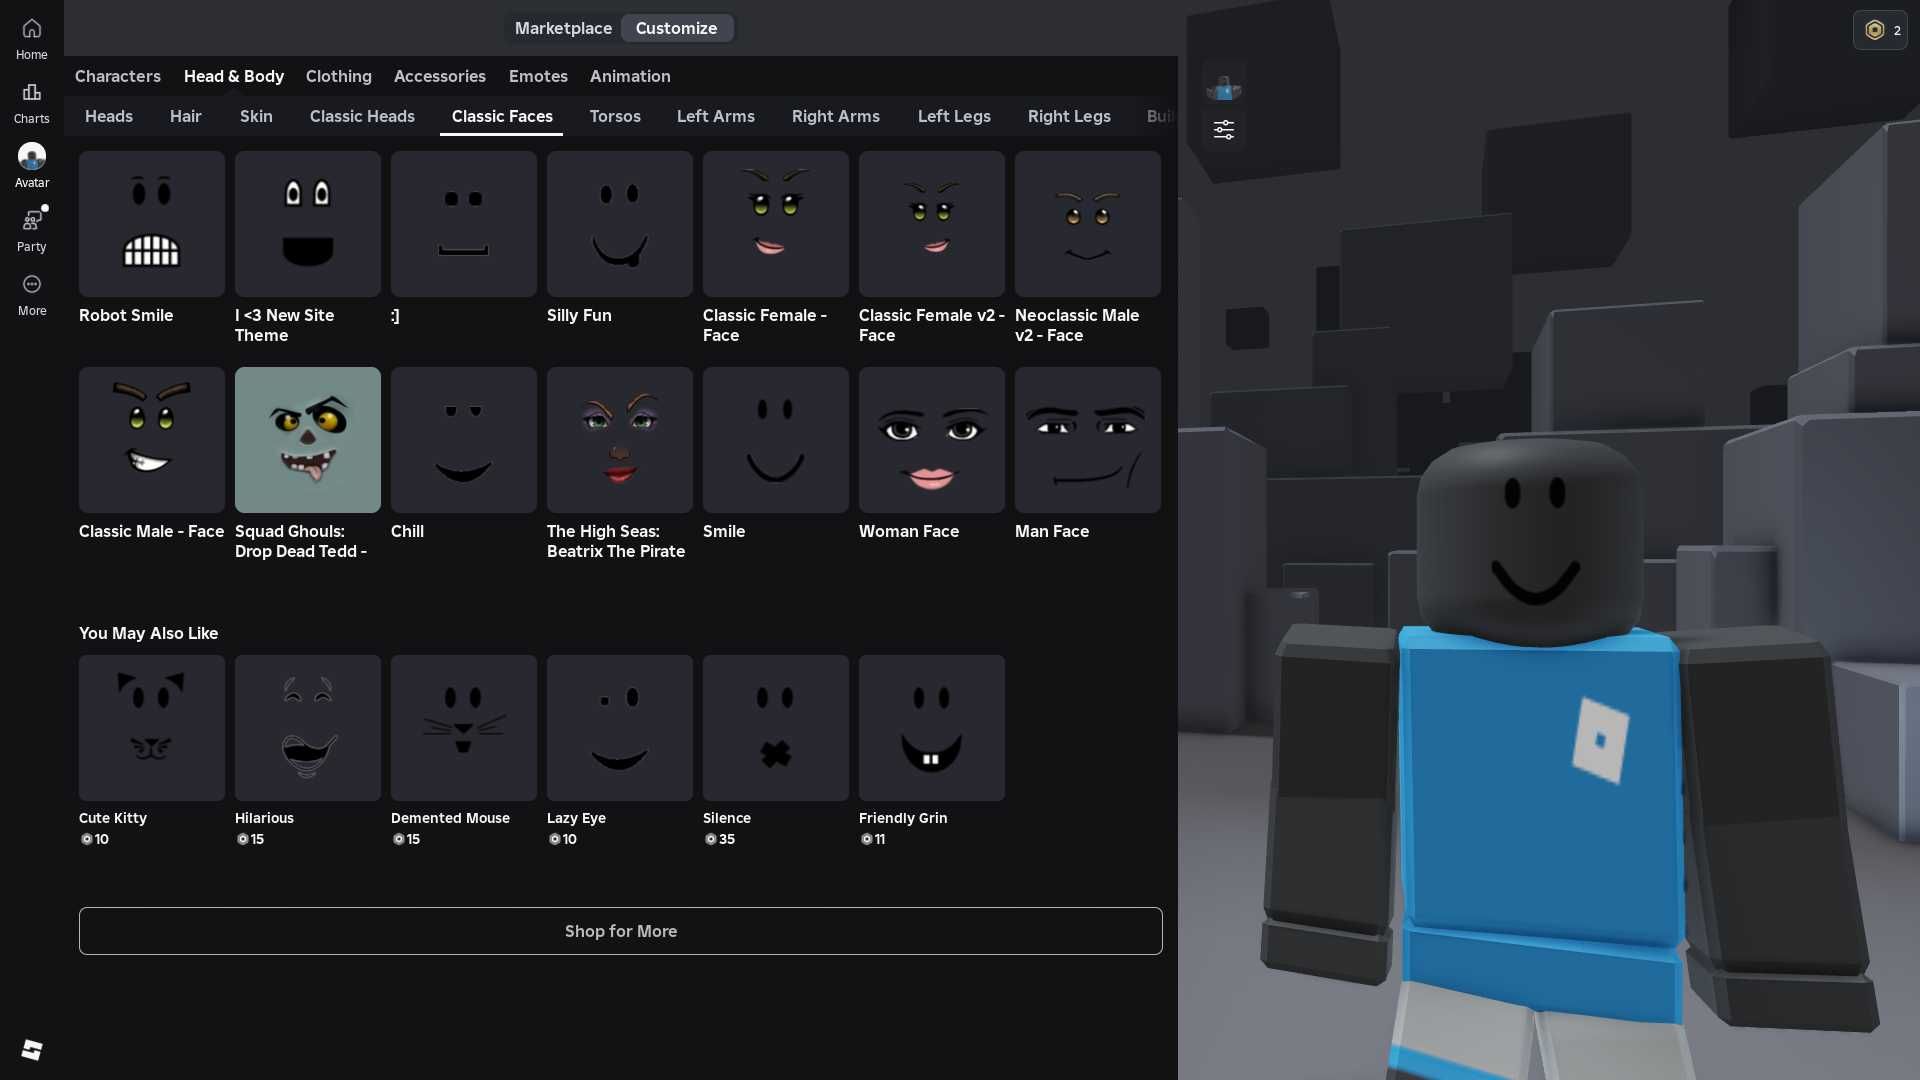Screen dimensions: 1920x1080
Task: Select the Torsos subtab
Action: click(615, 116)
